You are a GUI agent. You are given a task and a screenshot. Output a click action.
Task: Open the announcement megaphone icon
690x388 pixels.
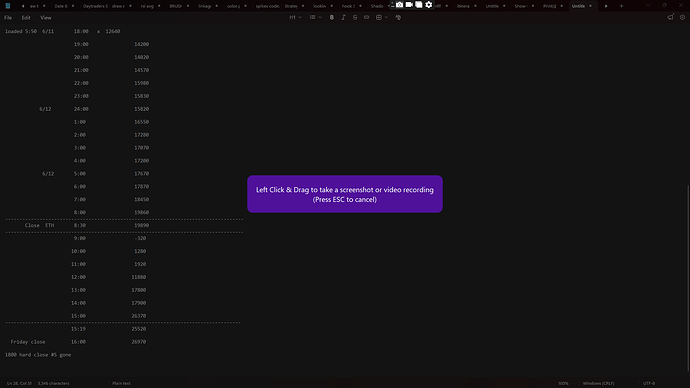(x=670, y=17)
